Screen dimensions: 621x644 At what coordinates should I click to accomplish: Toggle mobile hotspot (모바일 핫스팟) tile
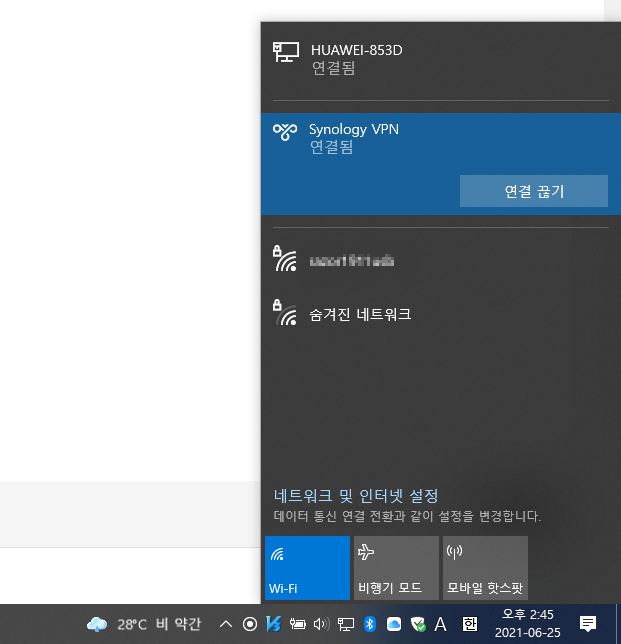(485, 568)
